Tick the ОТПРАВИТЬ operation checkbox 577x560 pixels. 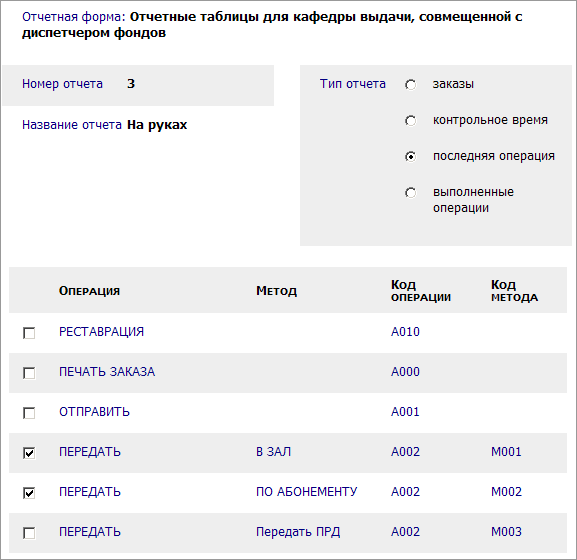click(x=29, y=413)
